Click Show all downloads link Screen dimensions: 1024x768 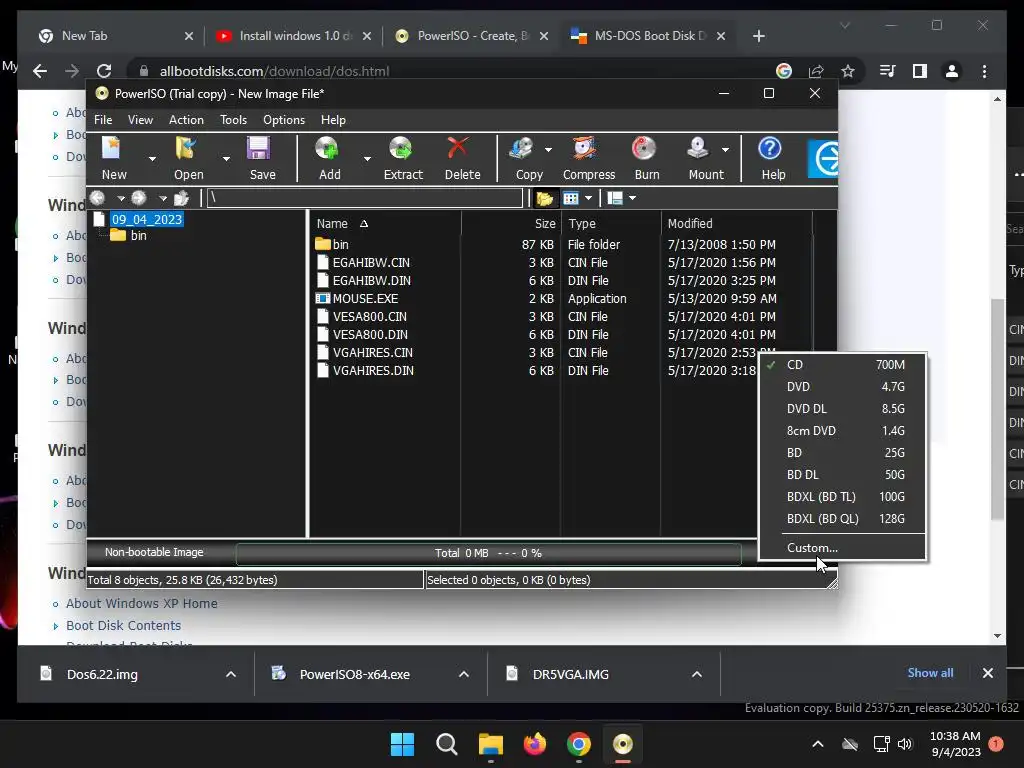pos(930,673)
